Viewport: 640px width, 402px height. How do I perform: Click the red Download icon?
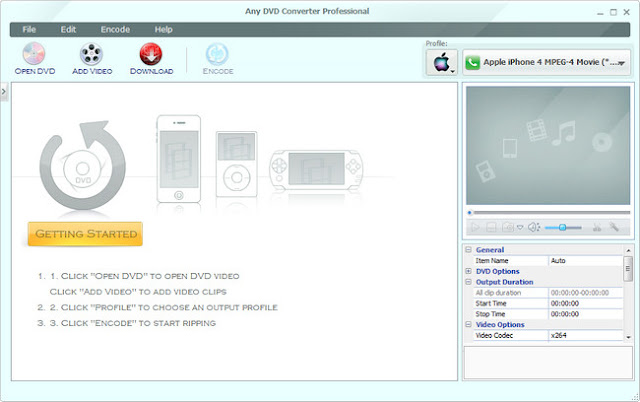(151, 53)
